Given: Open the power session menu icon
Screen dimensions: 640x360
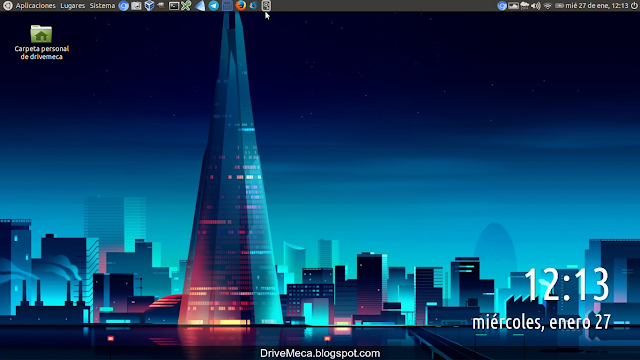Looking at the screenshot, I should (x=634, y=6).
